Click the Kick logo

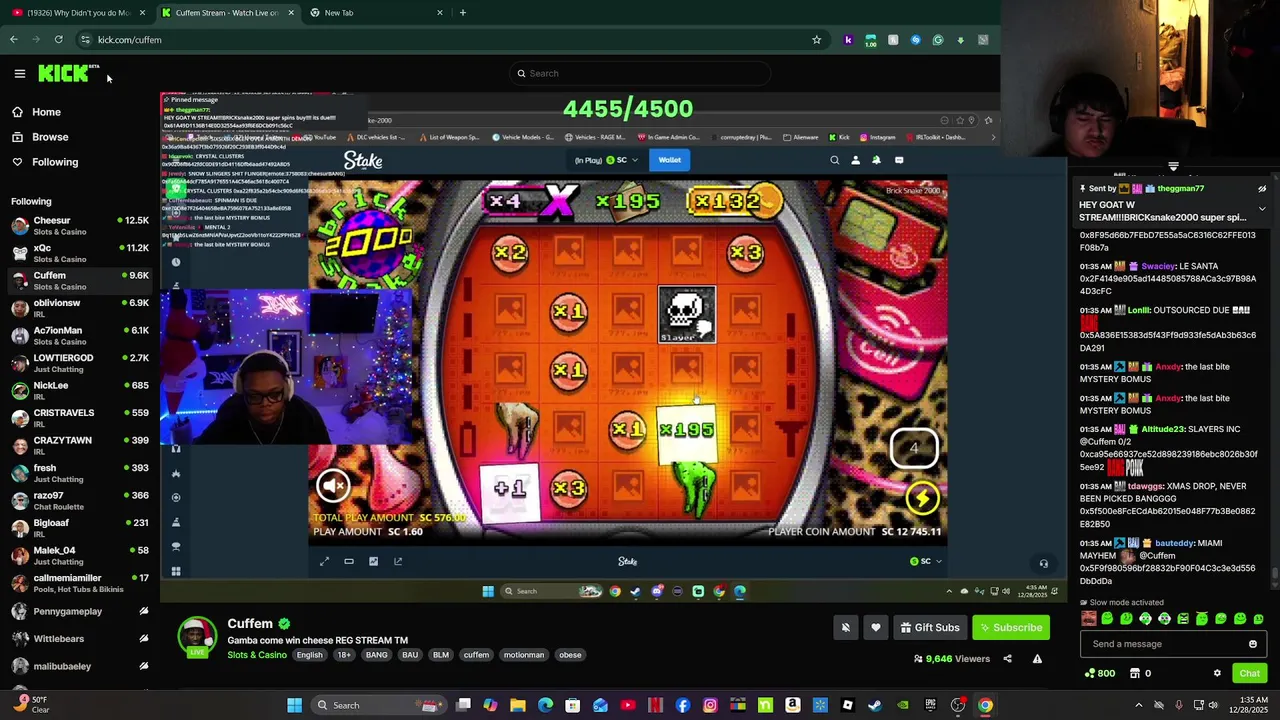point(68,73)
